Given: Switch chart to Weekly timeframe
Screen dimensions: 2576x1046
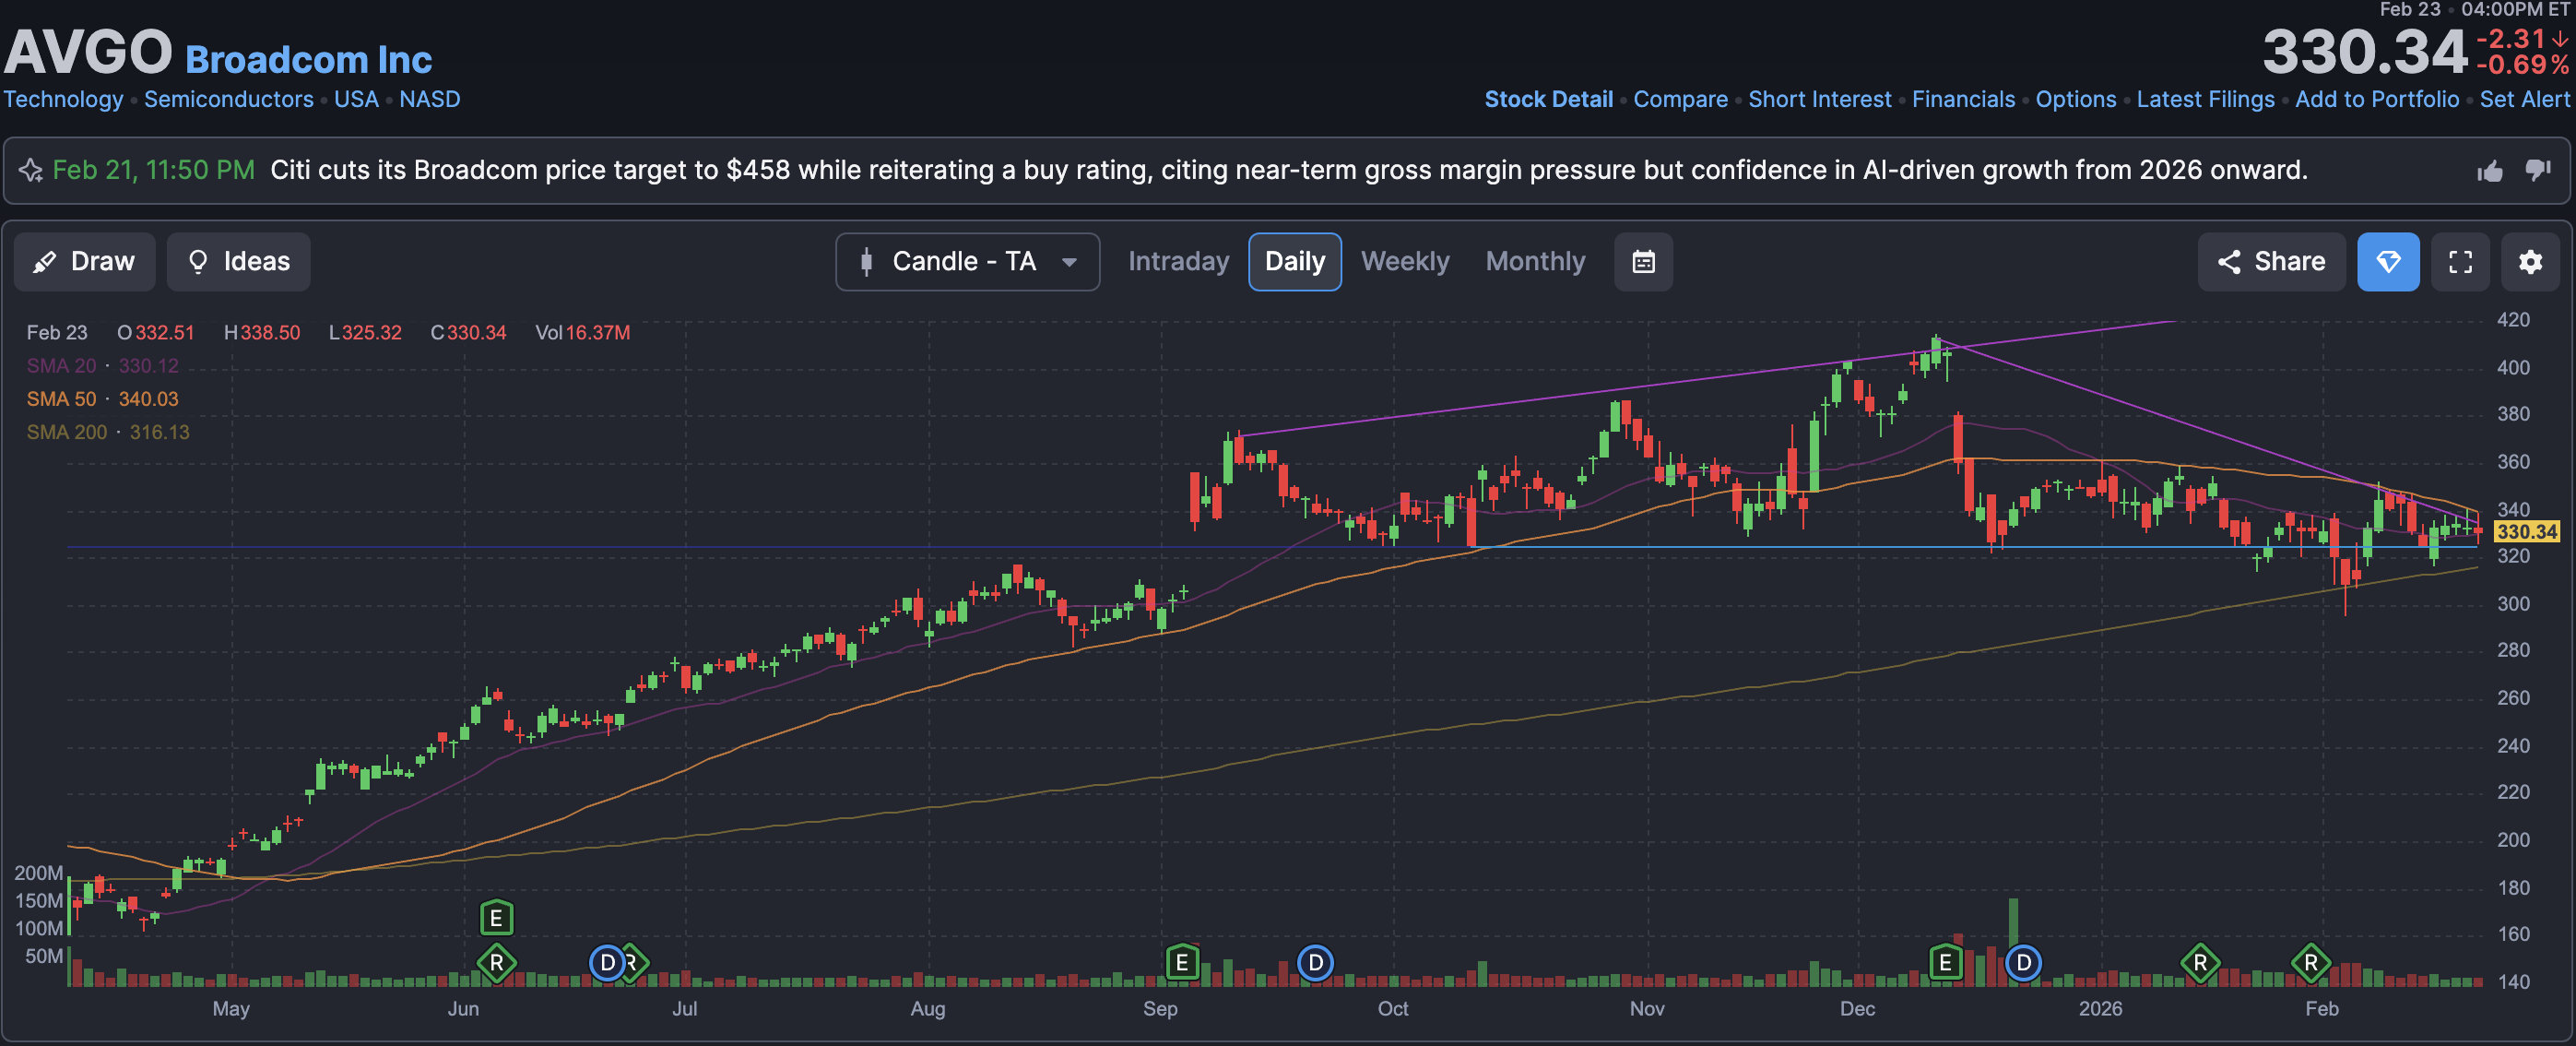Looking at the screenshot, I should click(1404, 262).
